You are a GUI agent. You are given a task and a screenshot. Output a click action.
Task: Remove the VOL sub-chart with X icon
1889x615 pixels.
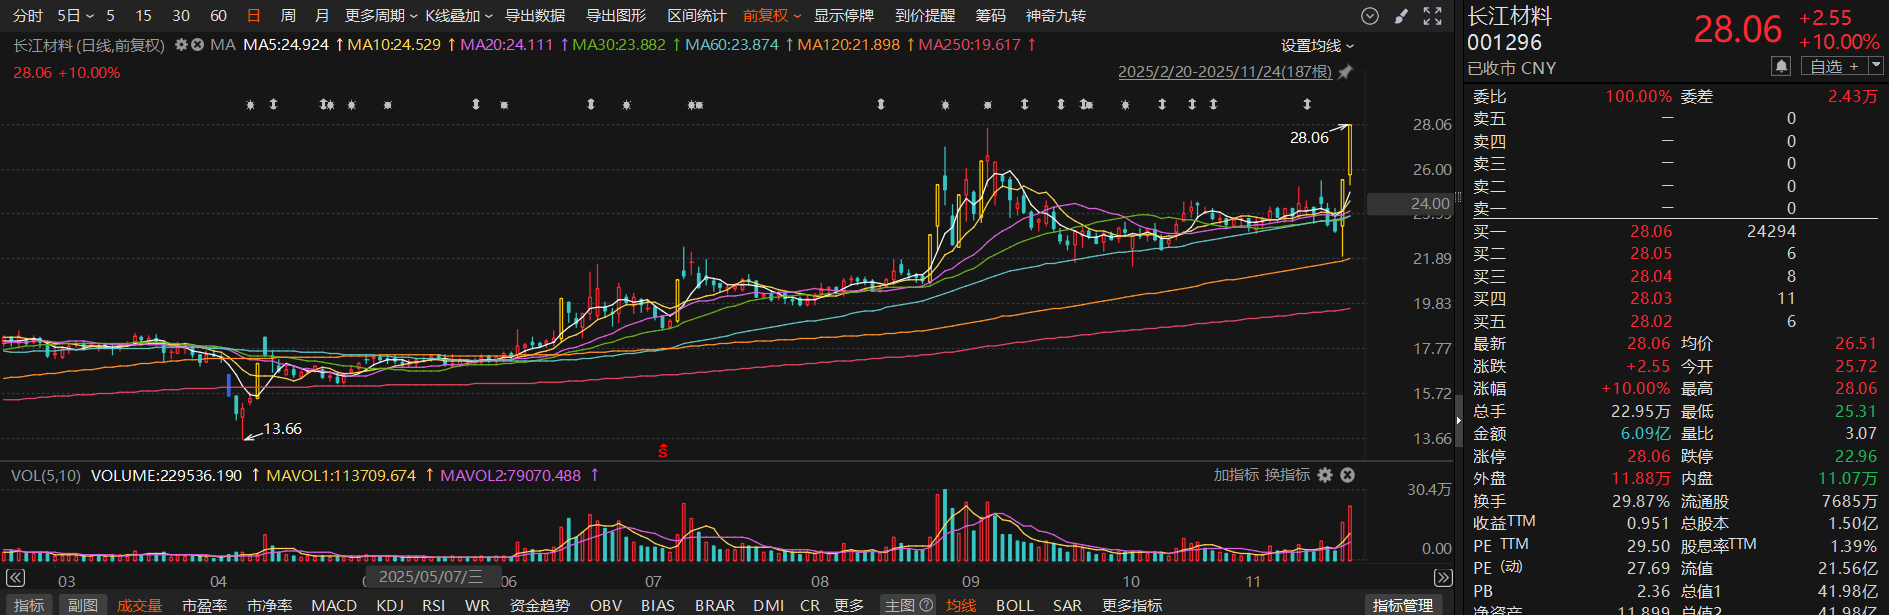click(1347, 475)
